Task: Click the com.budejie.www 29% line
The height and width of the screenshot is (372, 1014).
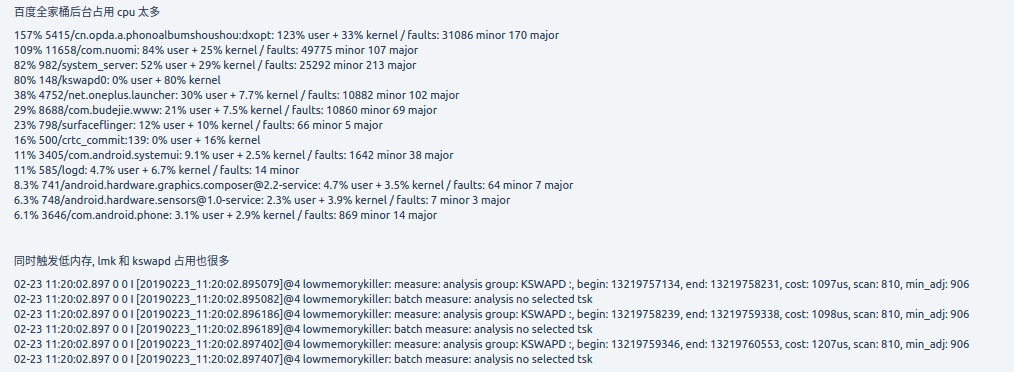Action: tap(225, 110)
